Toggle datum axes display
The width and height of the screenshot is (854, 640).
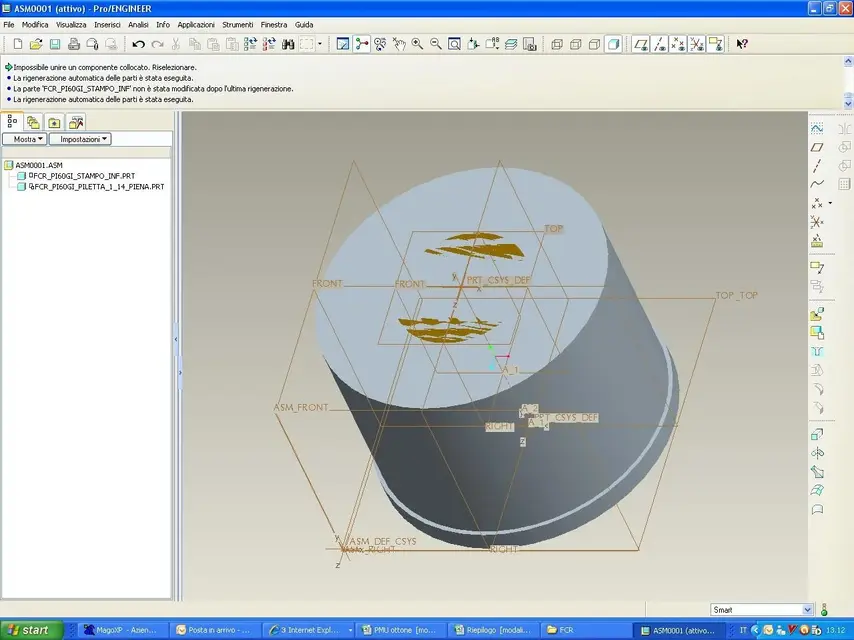click(x=660, y=44)
